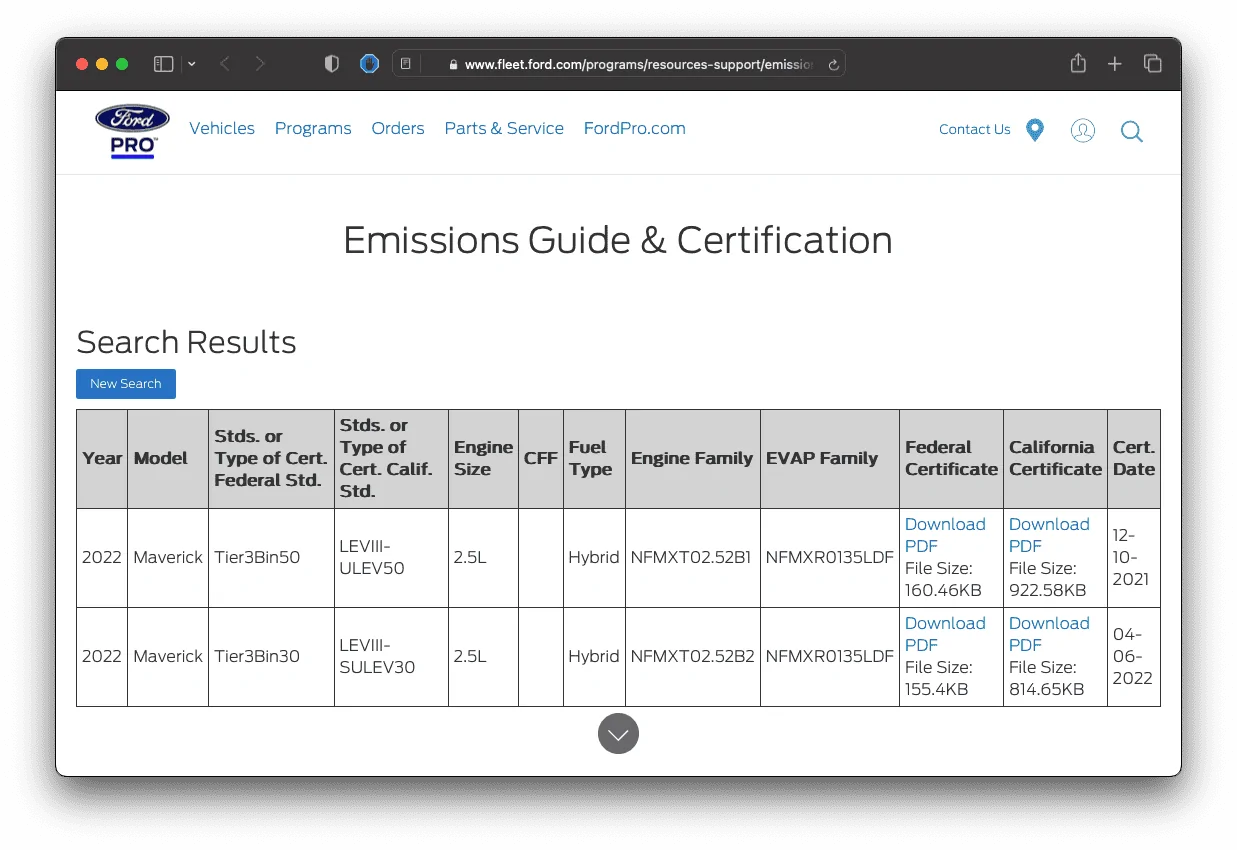Open the Parts & Service menu
Viewport: 1237px width, 850px height.
pos(504,128)
